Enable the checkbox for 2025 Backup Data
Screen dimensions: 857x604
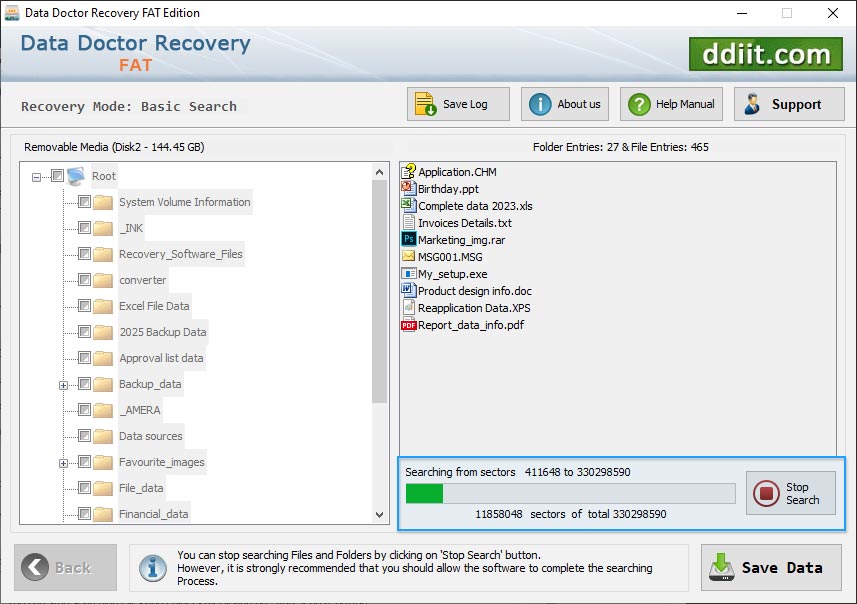(85, 331)
